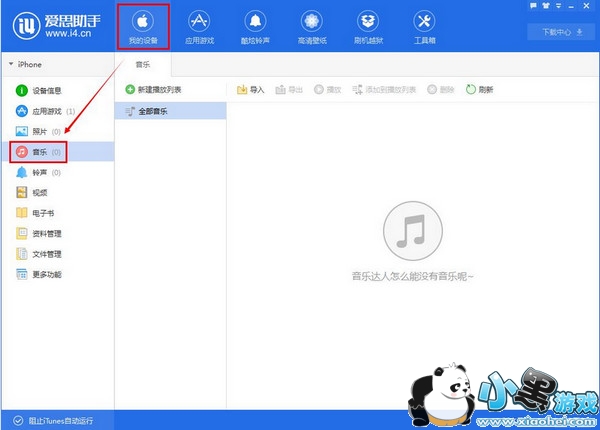Open the 高清壁纸 wallpaper icon
Image resolution: width=600 pixels, height=430 pixels.
coord(312,27)
